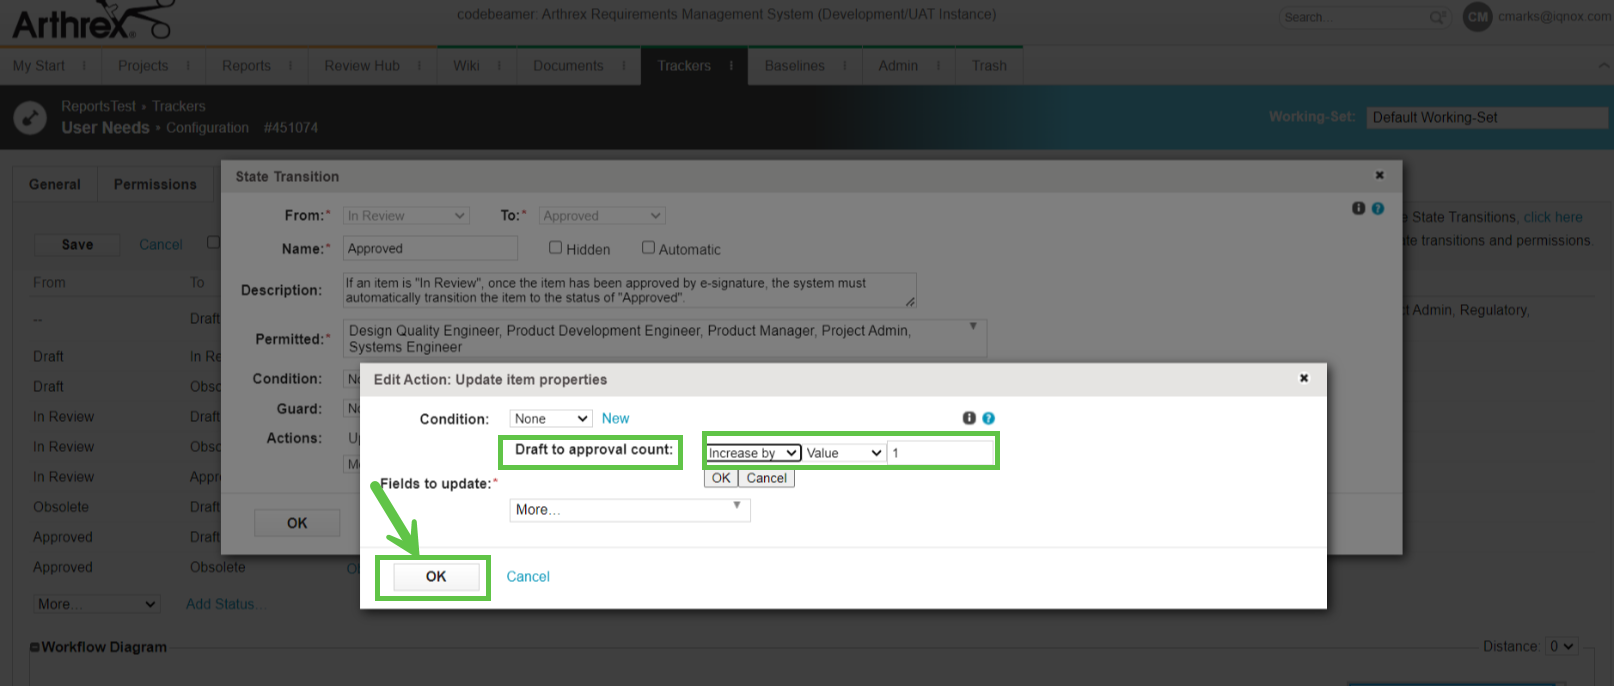
Task: Click the search magnifier icon
Action: 1437,17
